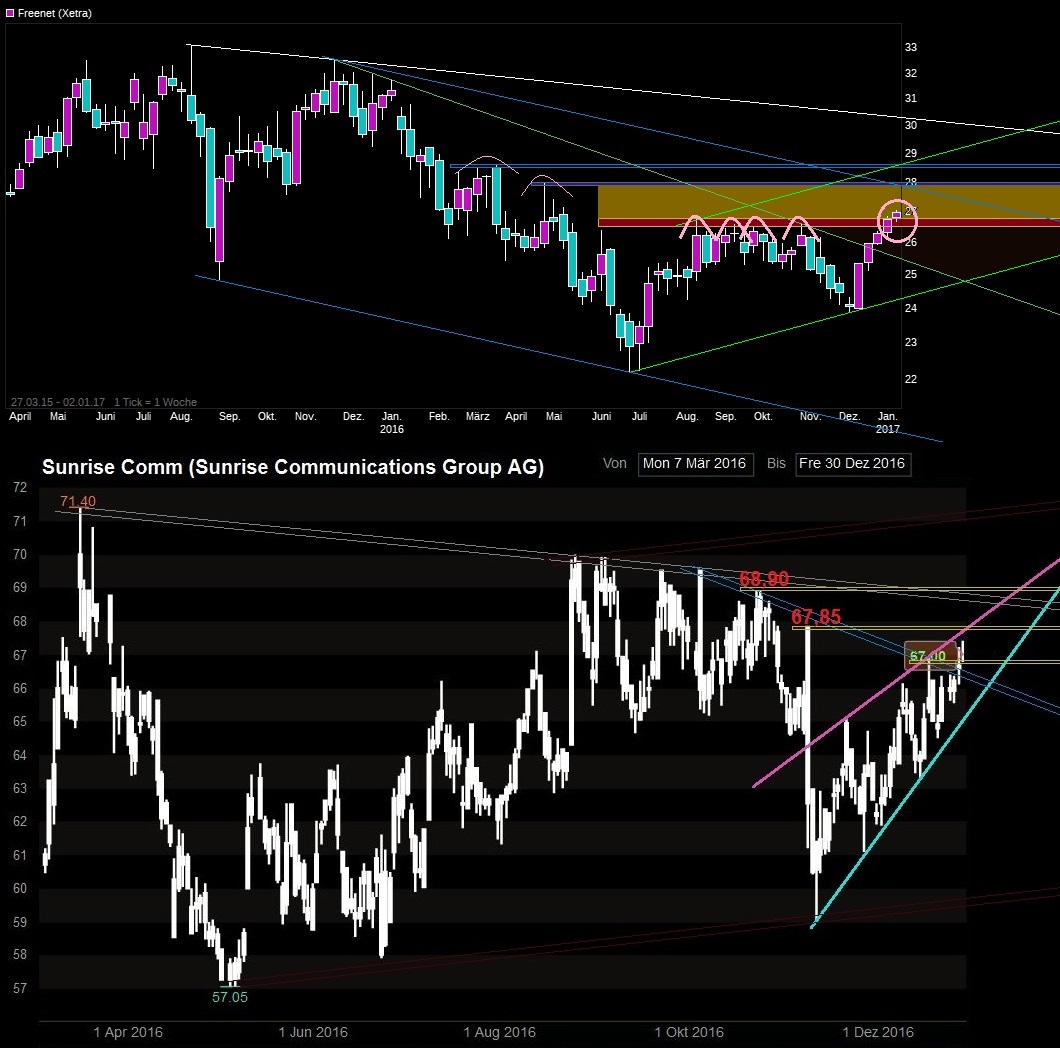This screenshot has width=1060, height=1048.
Task: Click price level 60 on Sunrise axis
Action: tap(20, 888)
